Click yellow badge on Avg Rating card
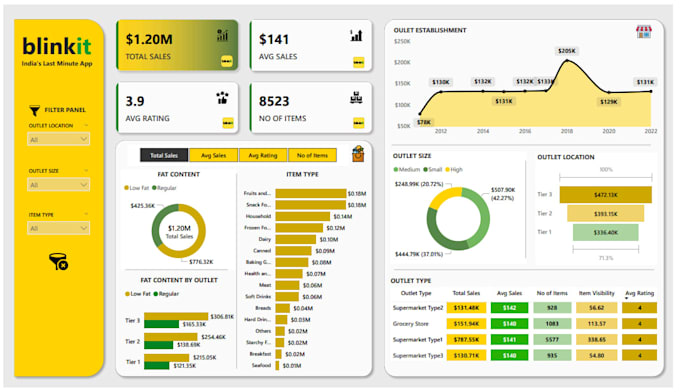680x392 pixels. [x=228, y=123]
